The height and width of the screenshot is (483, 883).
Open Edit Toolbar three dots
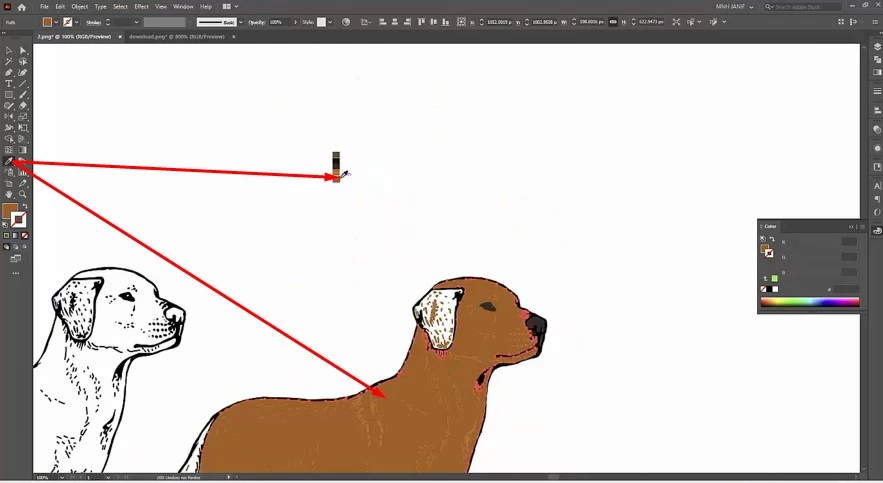coord(16,273)
